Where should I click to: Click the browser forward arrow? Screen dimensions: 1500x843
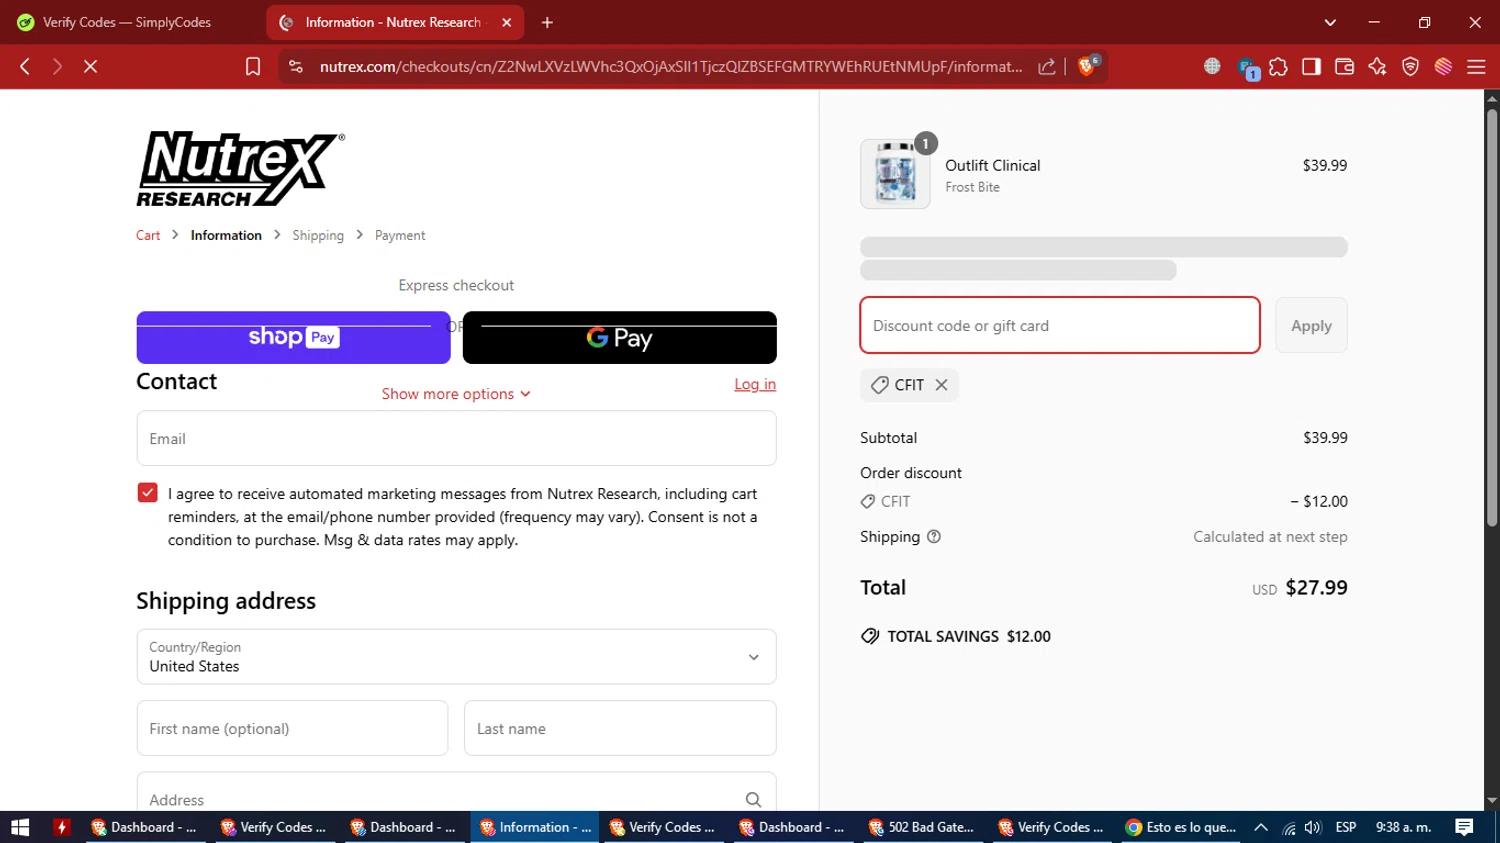pyautogui.click(x=57, y=66)
